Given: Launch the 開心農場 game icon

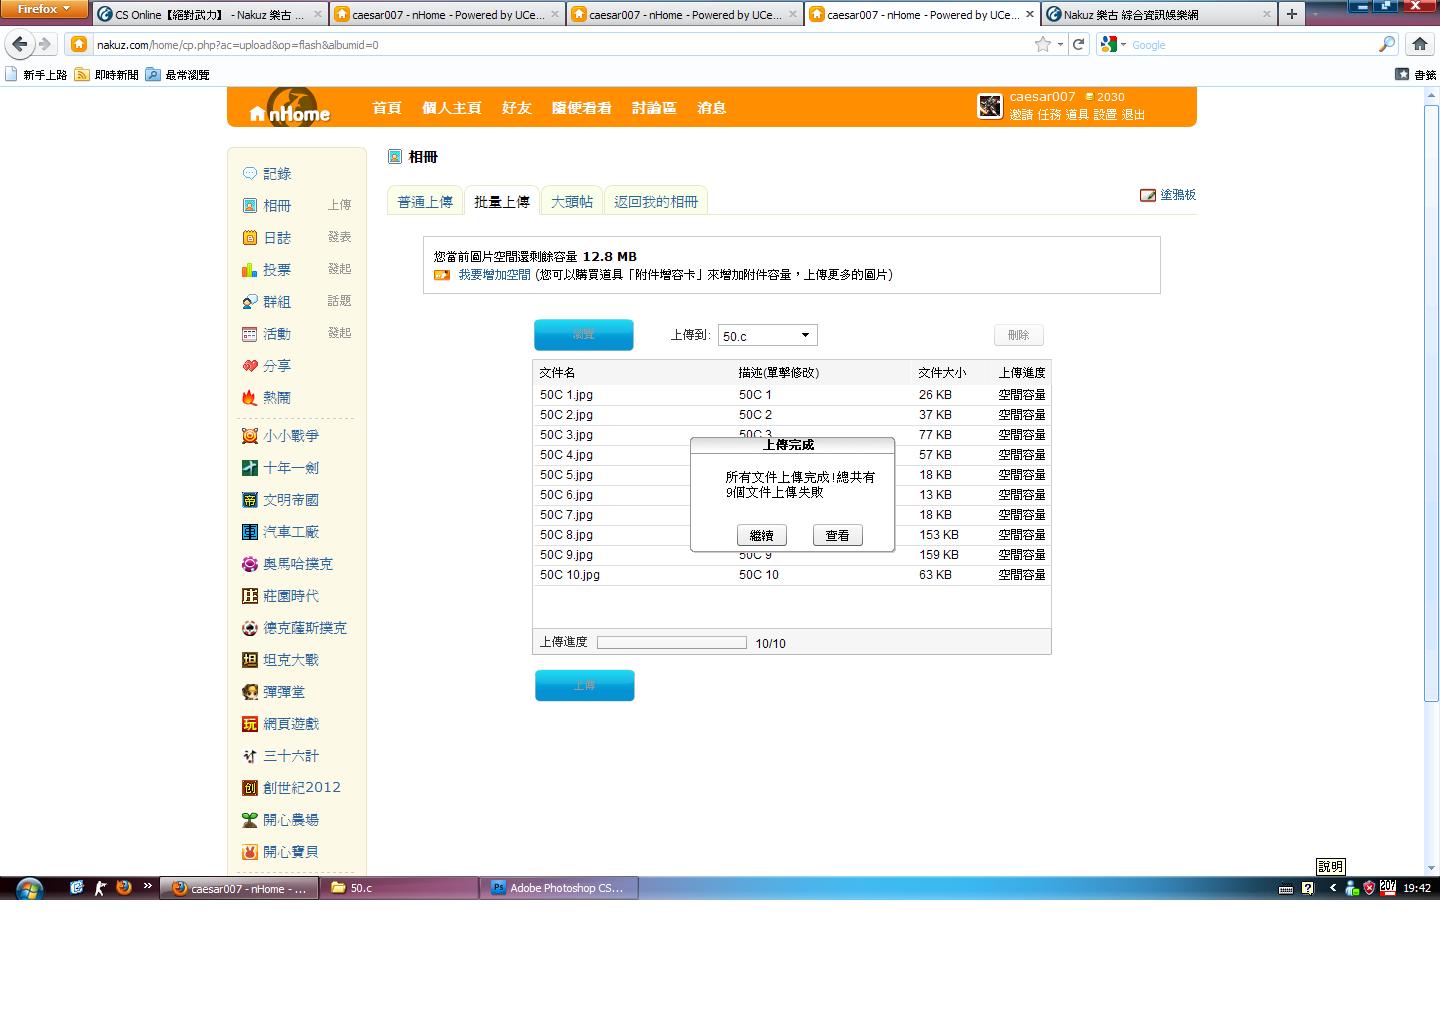Looking at the screenshot, I should (x=250, y=820).
